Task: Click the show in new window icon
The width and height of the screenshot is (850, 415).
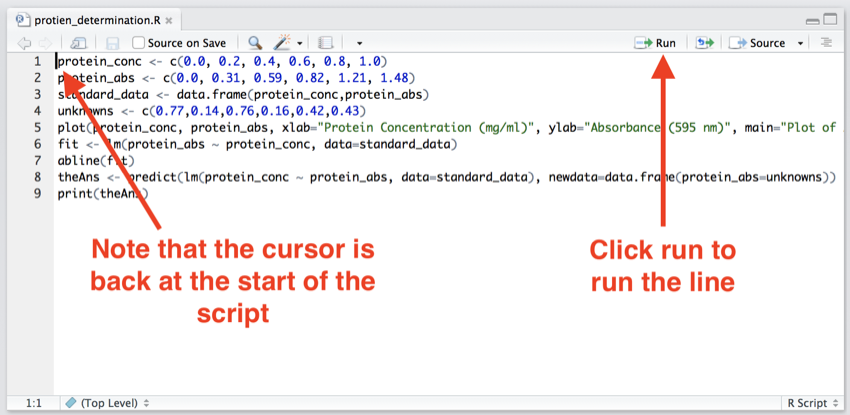Action: click(x=80, y=43)
